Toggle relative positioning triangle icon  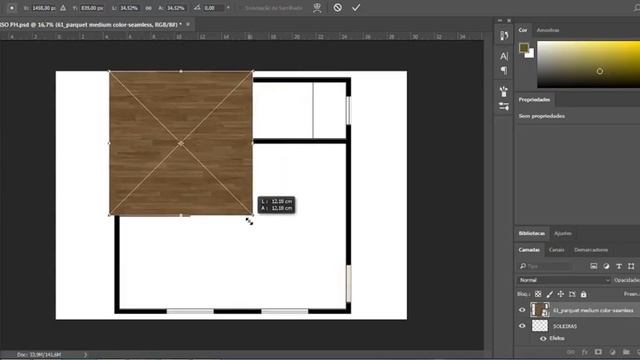[63, 8]
